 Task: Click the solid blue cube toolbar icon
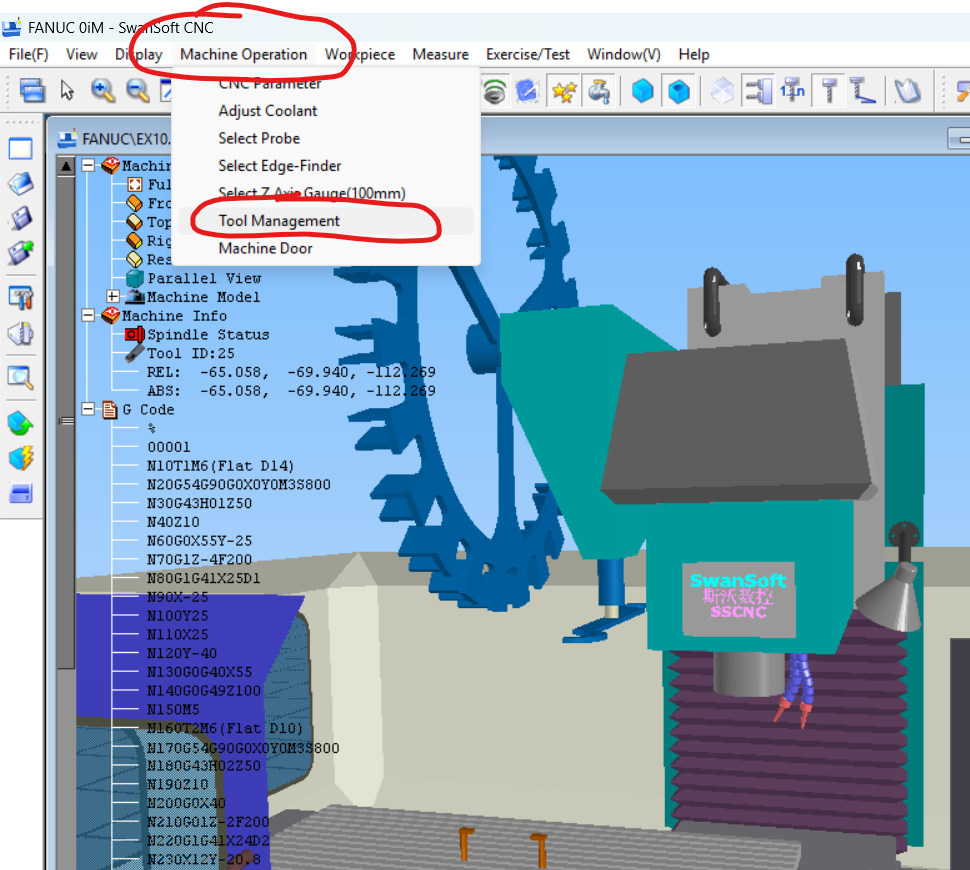642,91
